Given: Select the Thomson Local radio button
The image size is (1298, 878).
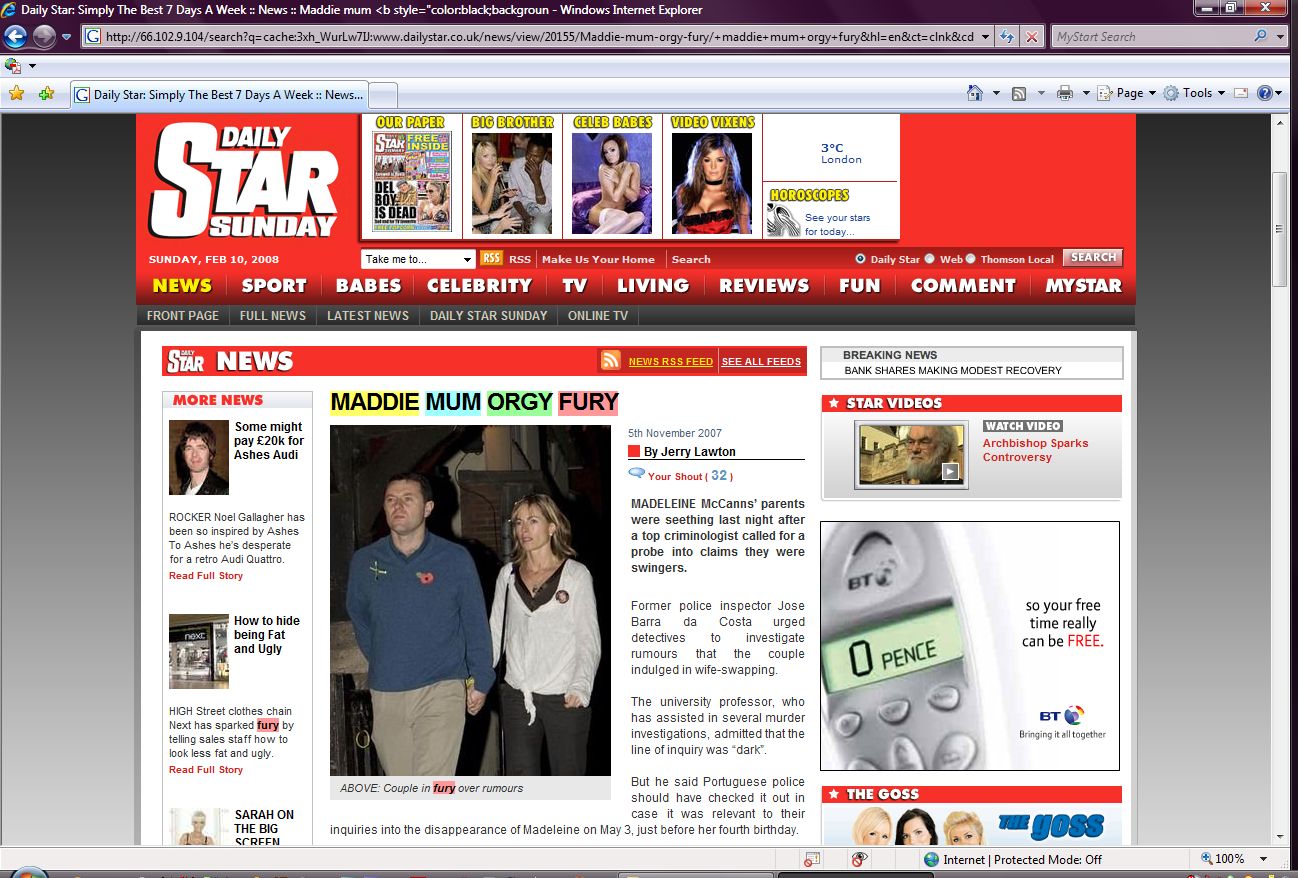Looking at the screenshot, I should point(970,258).
